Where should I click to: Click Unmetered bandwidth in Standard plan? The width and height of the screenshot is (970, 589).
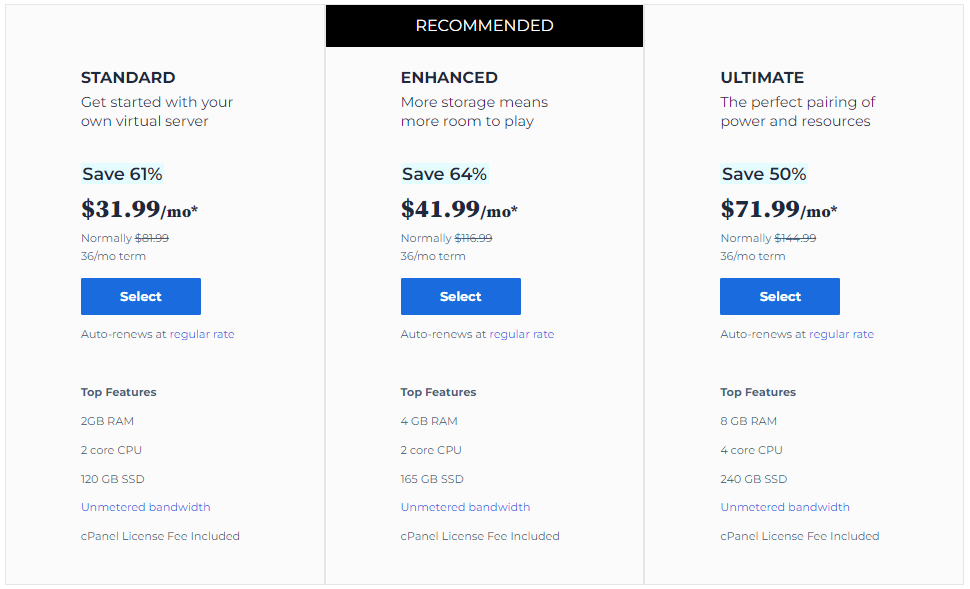tap(145, 507)
